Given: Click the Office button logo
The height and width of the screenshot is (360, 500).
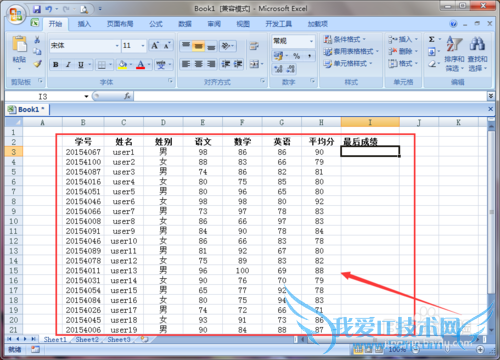Looking at the screenshot, I should [x=16, y=15].
